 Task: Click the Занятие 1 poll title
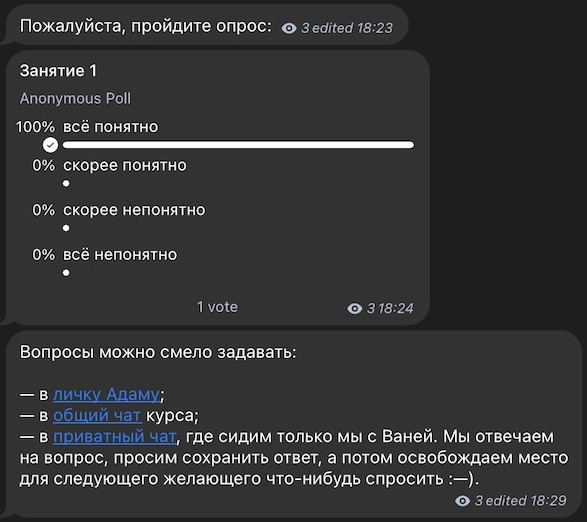tap(58, 71)
